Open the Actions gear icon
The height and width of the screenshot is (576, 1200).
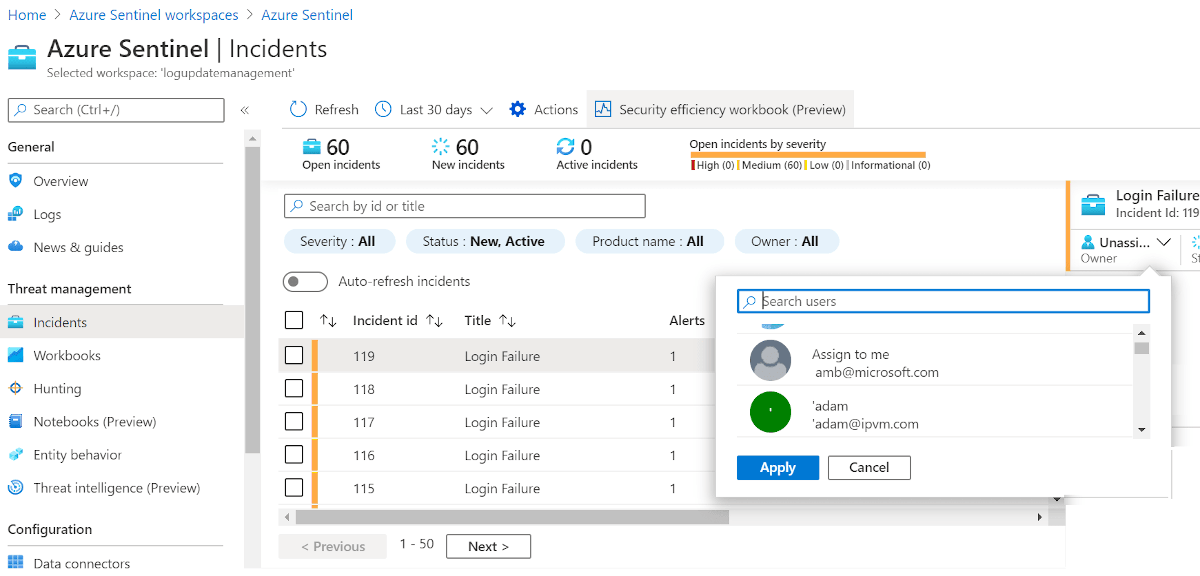pyautogui.click(x=516, y=109)
